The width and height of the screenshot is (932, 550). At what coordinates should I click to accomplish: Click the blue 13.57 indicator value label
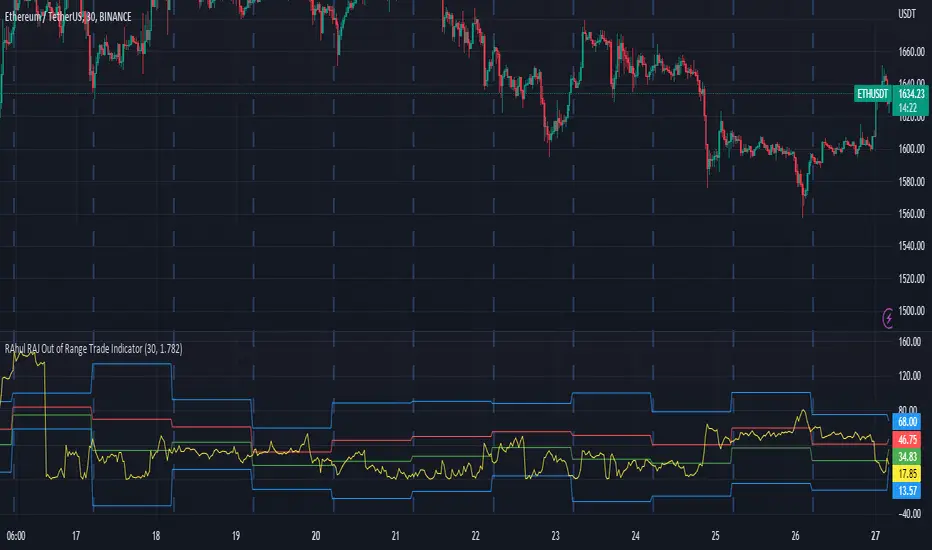(907, 491)
